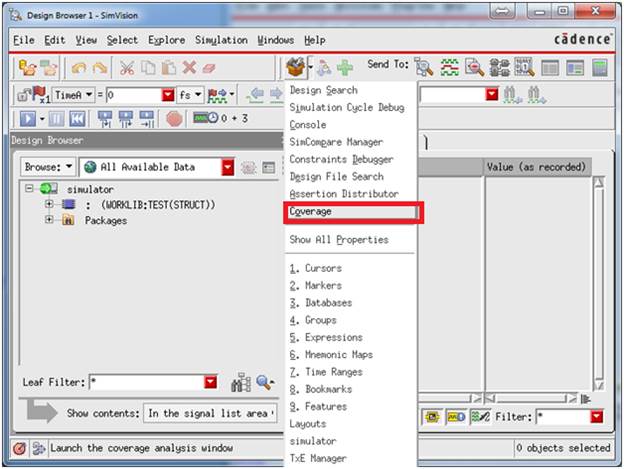
Task: Toggle the green signal filter icon
Action: coord(480,417)
